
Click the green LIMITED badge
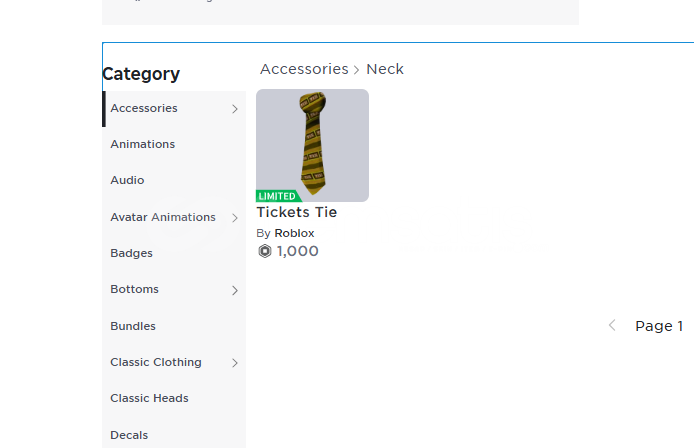pyautogui.click(x=278, y=196)
